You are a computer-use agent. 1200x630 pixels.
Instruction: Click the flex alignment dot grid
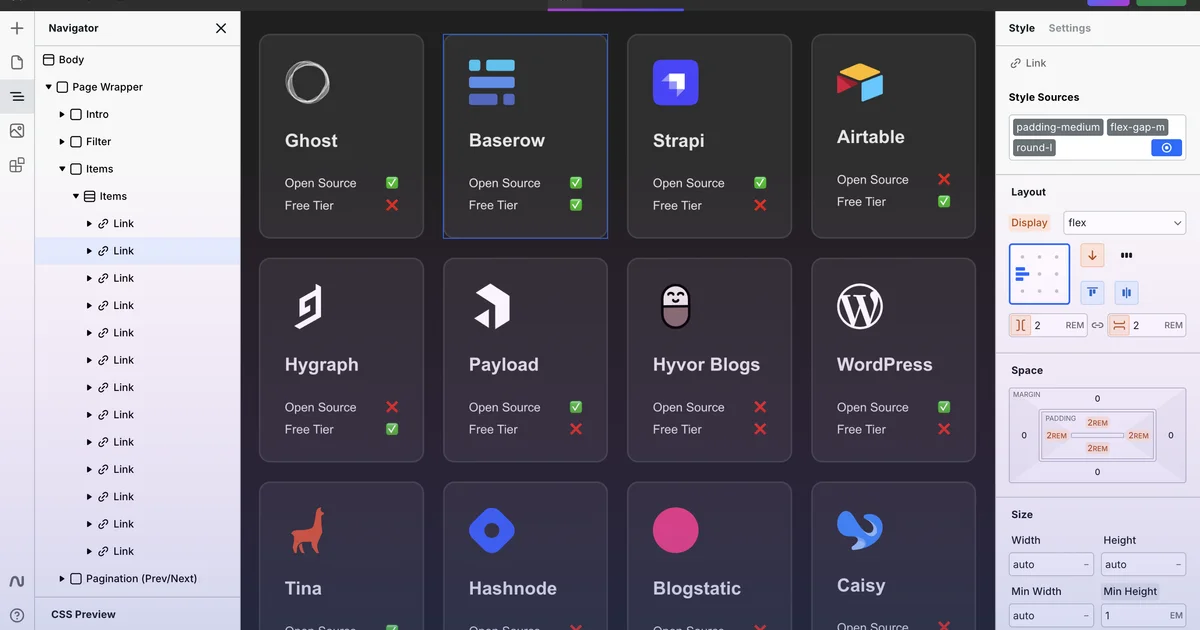[x=1040, y=274]
